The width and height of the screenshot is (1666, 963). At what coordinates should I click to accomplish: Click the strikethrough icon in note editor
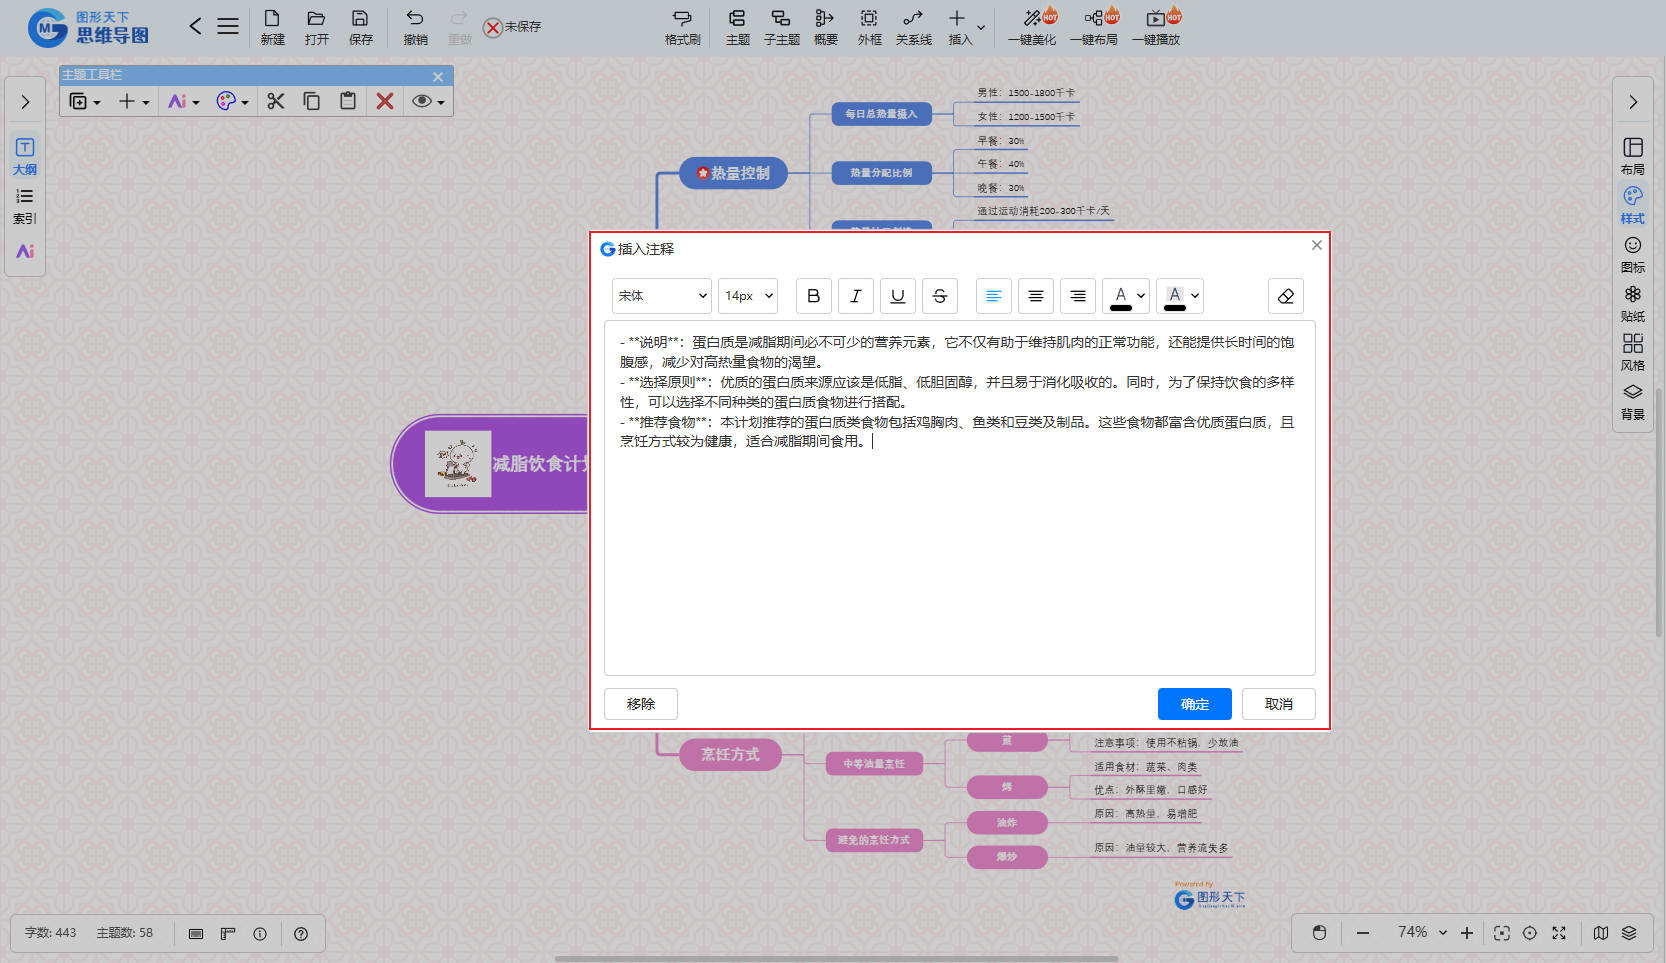pyautogui.click(x=939, y=296)
